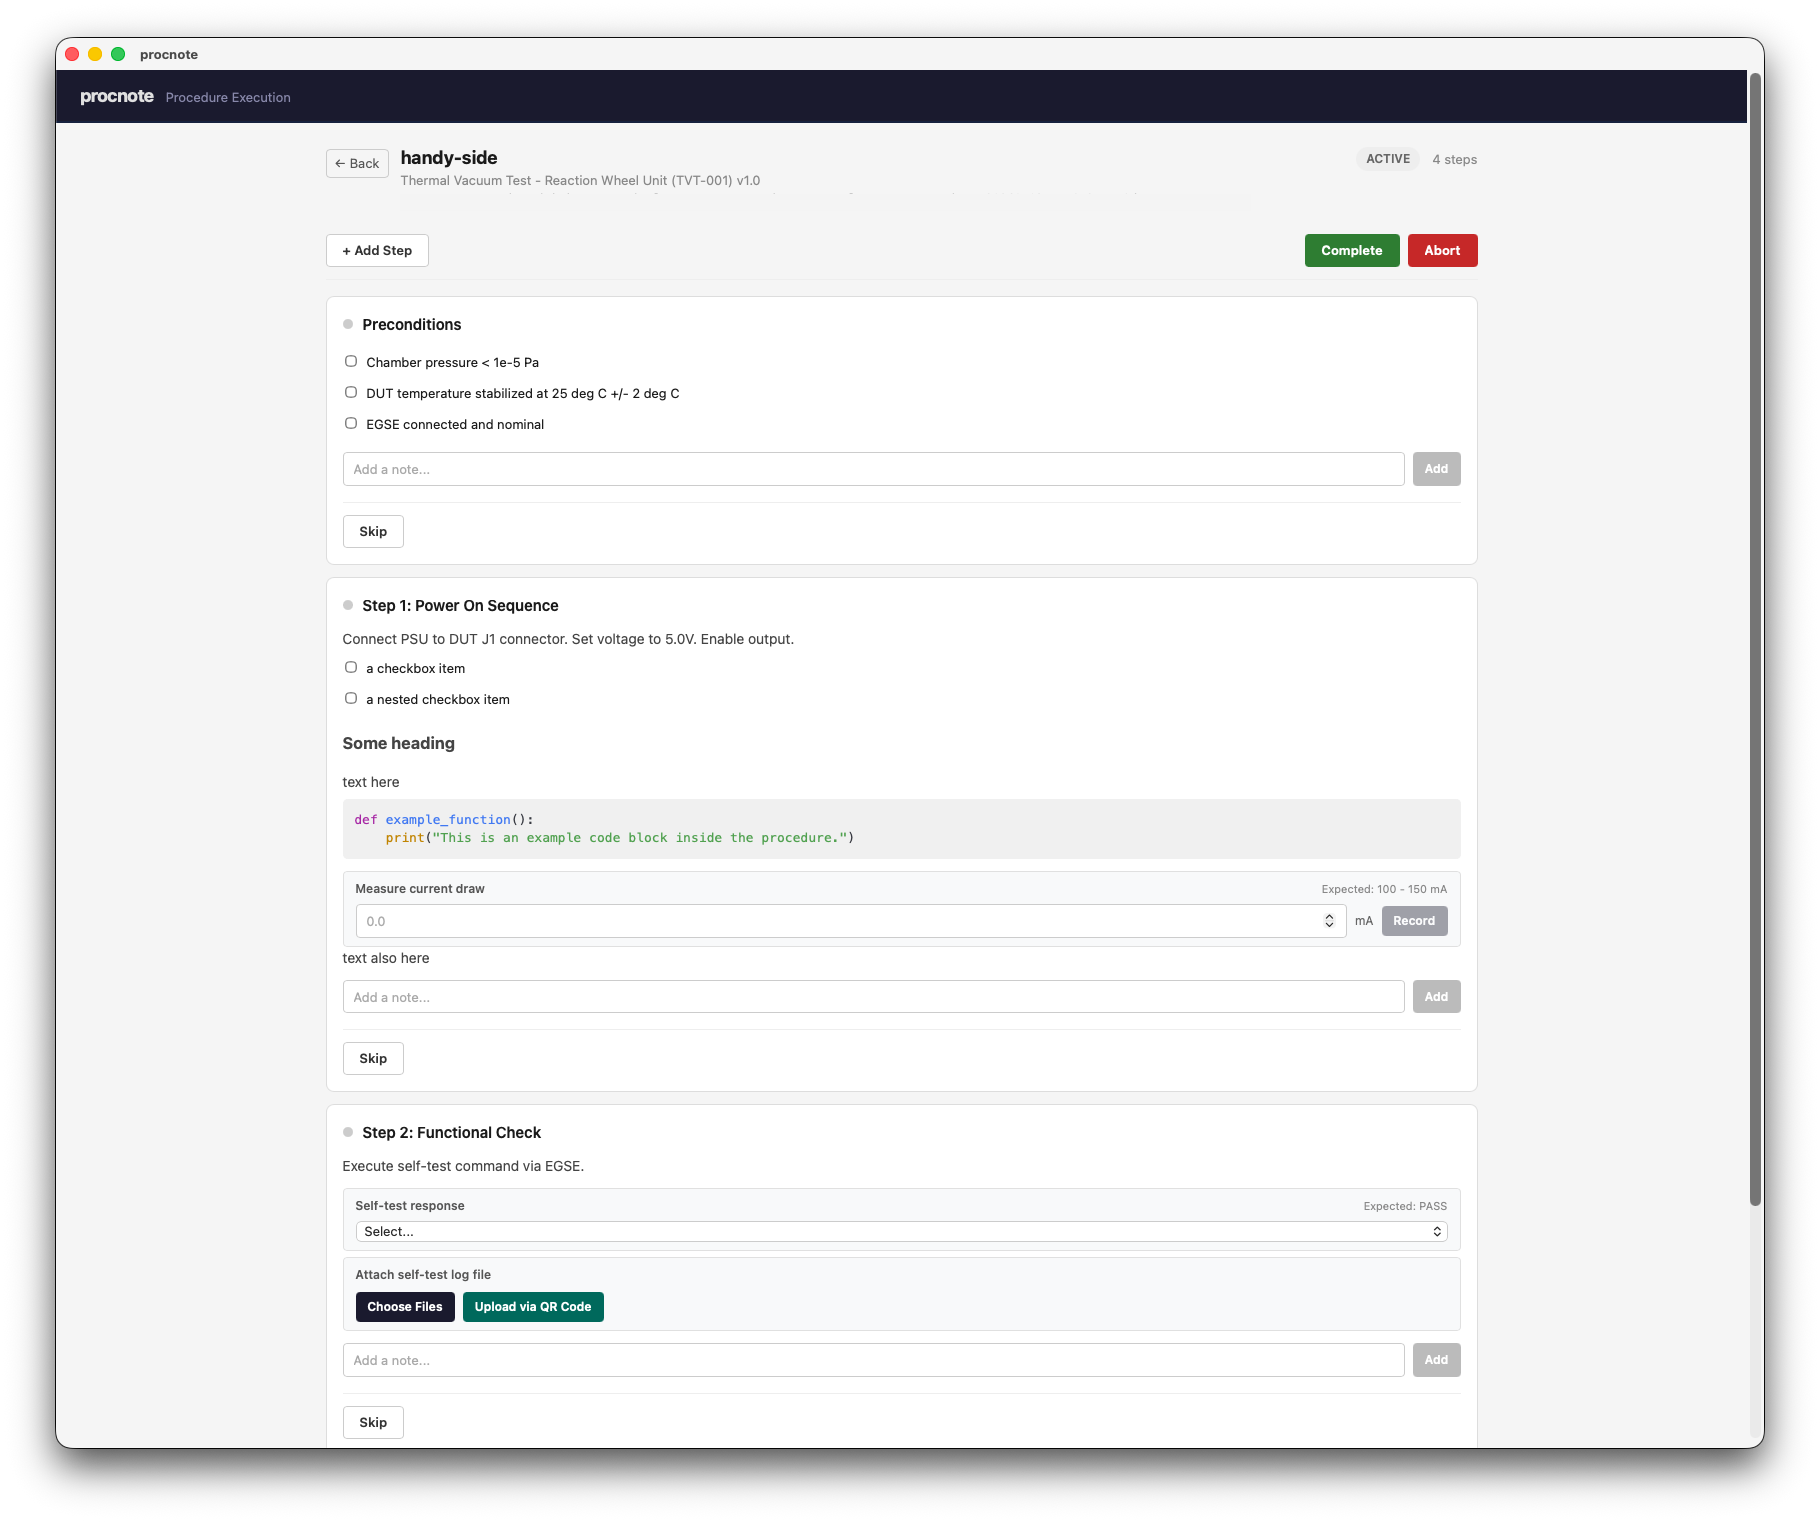This screenshot has height=1522, width=1820.
Task: Click 'Attach self-test log file' label
Action: pyautogui.click(x=423, y=1275)
